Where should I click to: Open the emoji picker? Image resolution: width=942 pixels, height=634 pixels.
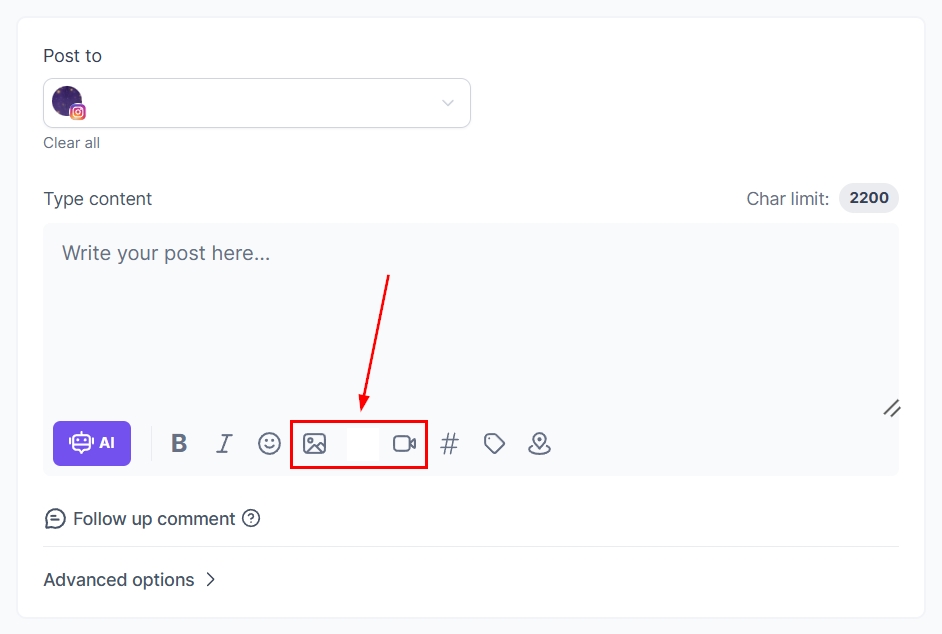pos(269,443)
